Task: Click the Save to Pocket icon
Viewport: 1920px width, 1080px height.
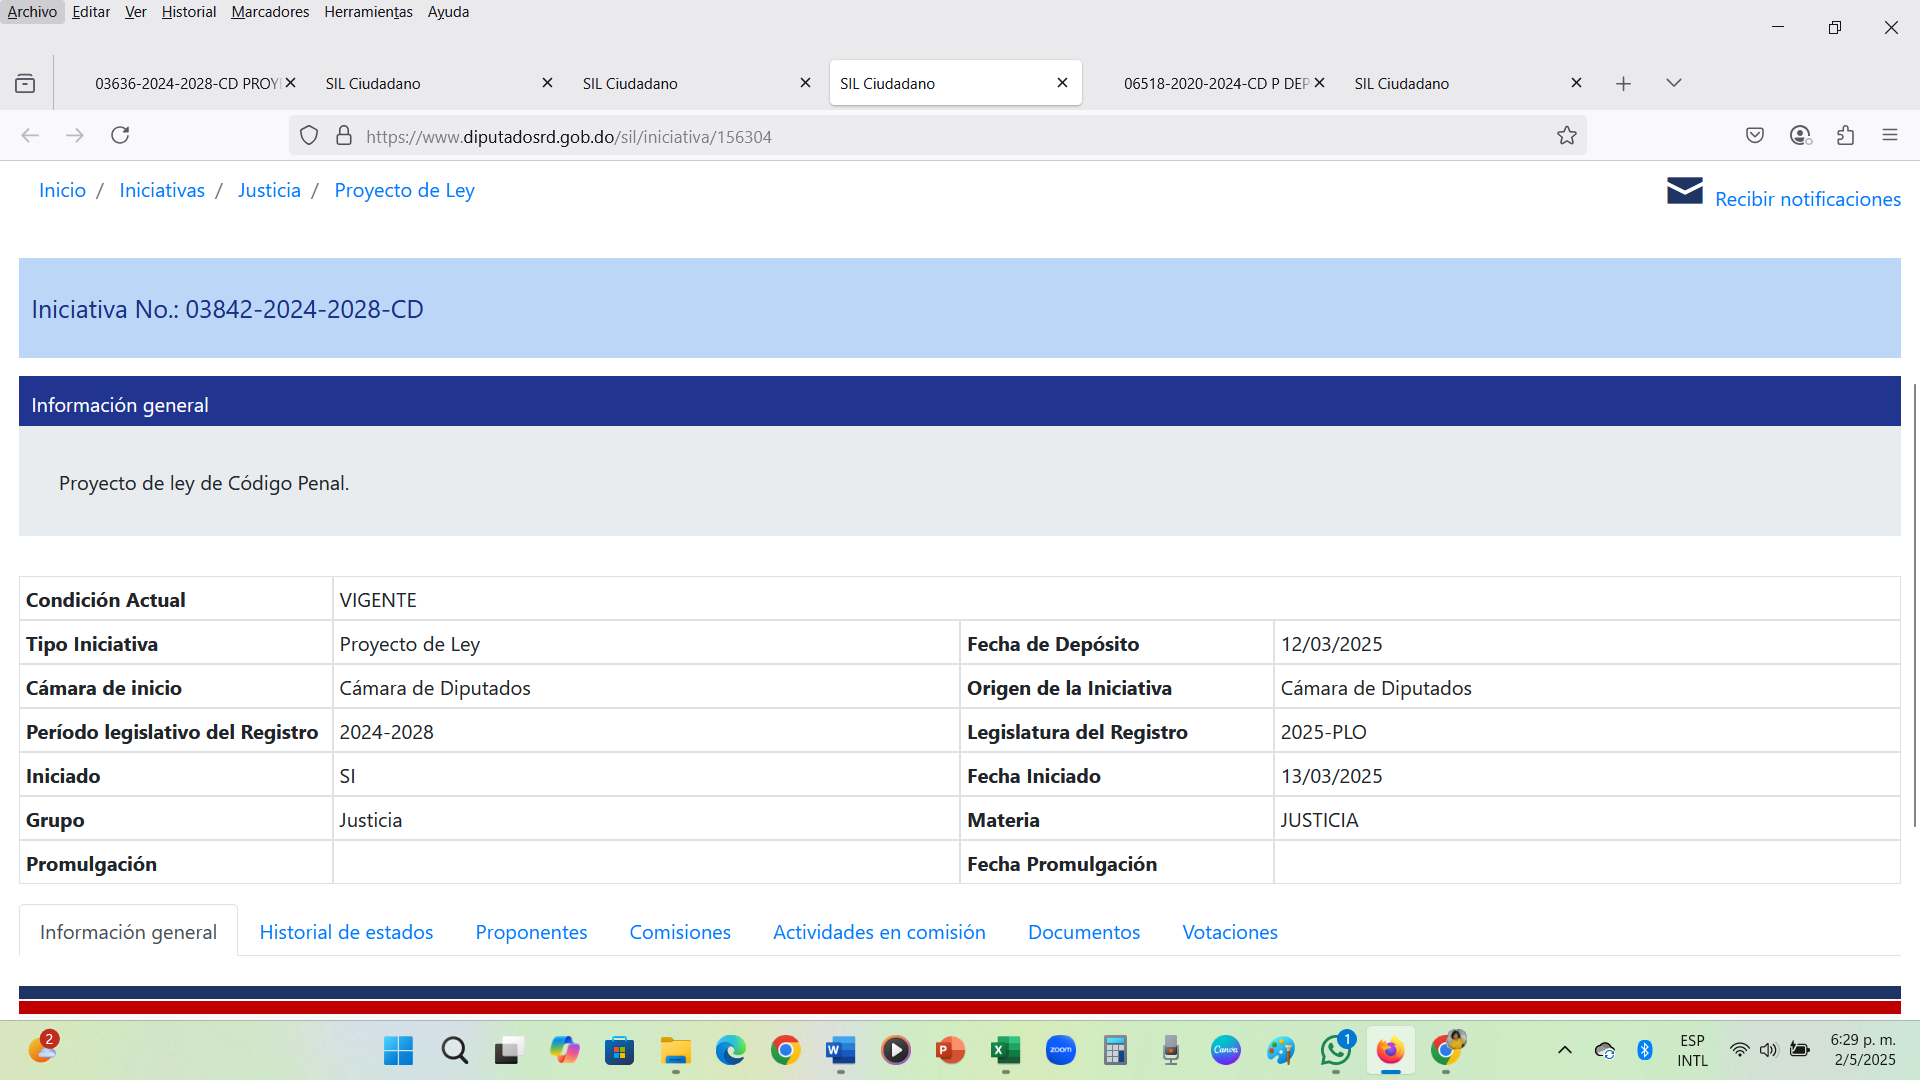Action: click(1755, 135)
